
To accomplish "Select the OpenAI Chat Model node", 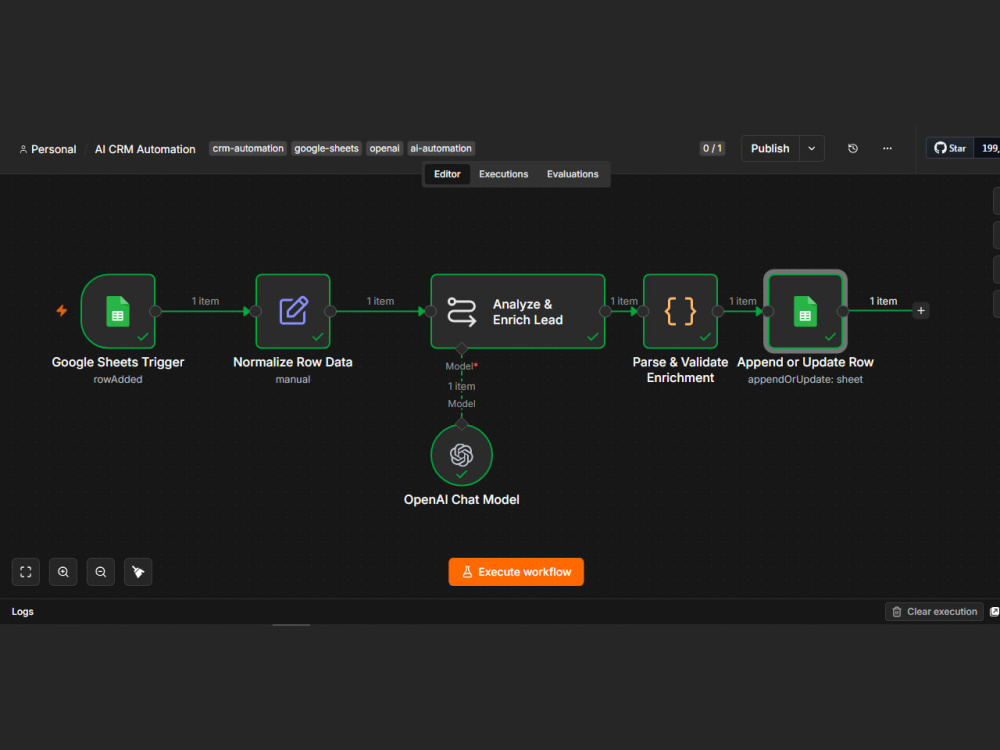I will 462,455.
